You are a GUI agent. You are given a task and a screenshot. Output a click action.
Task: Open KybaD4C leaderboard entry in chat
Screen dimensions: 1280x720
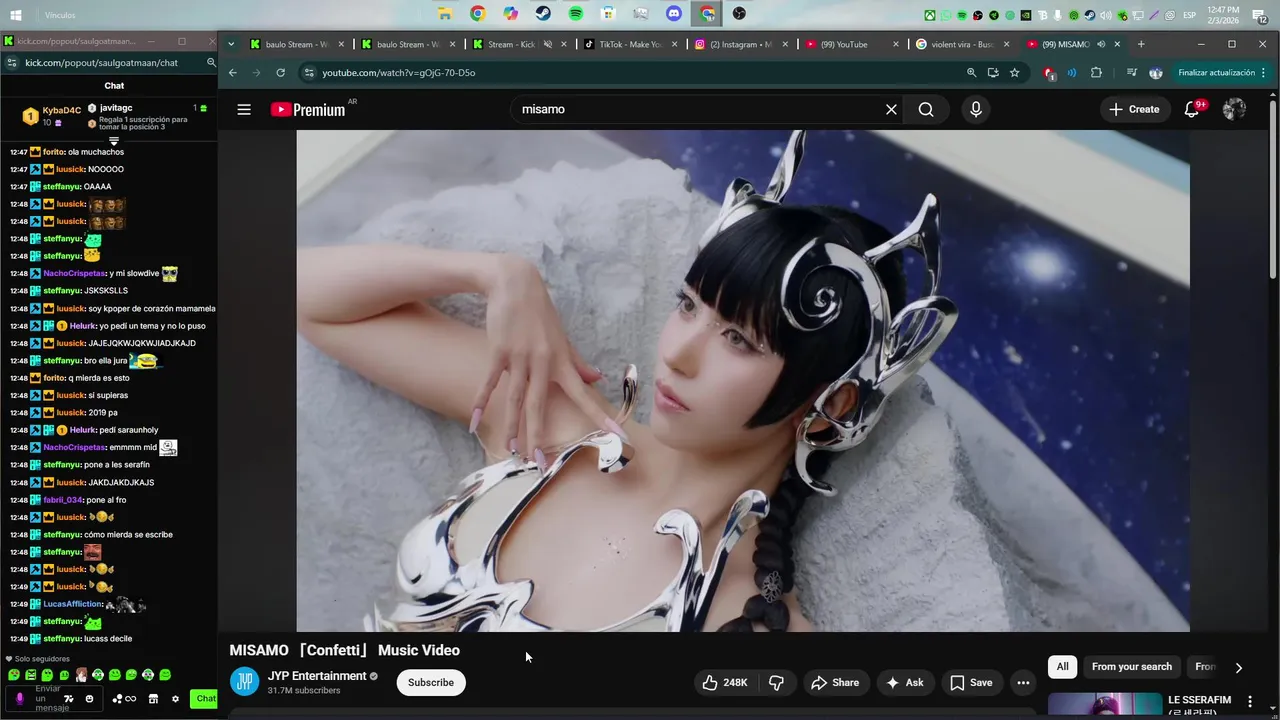(50, 116)
